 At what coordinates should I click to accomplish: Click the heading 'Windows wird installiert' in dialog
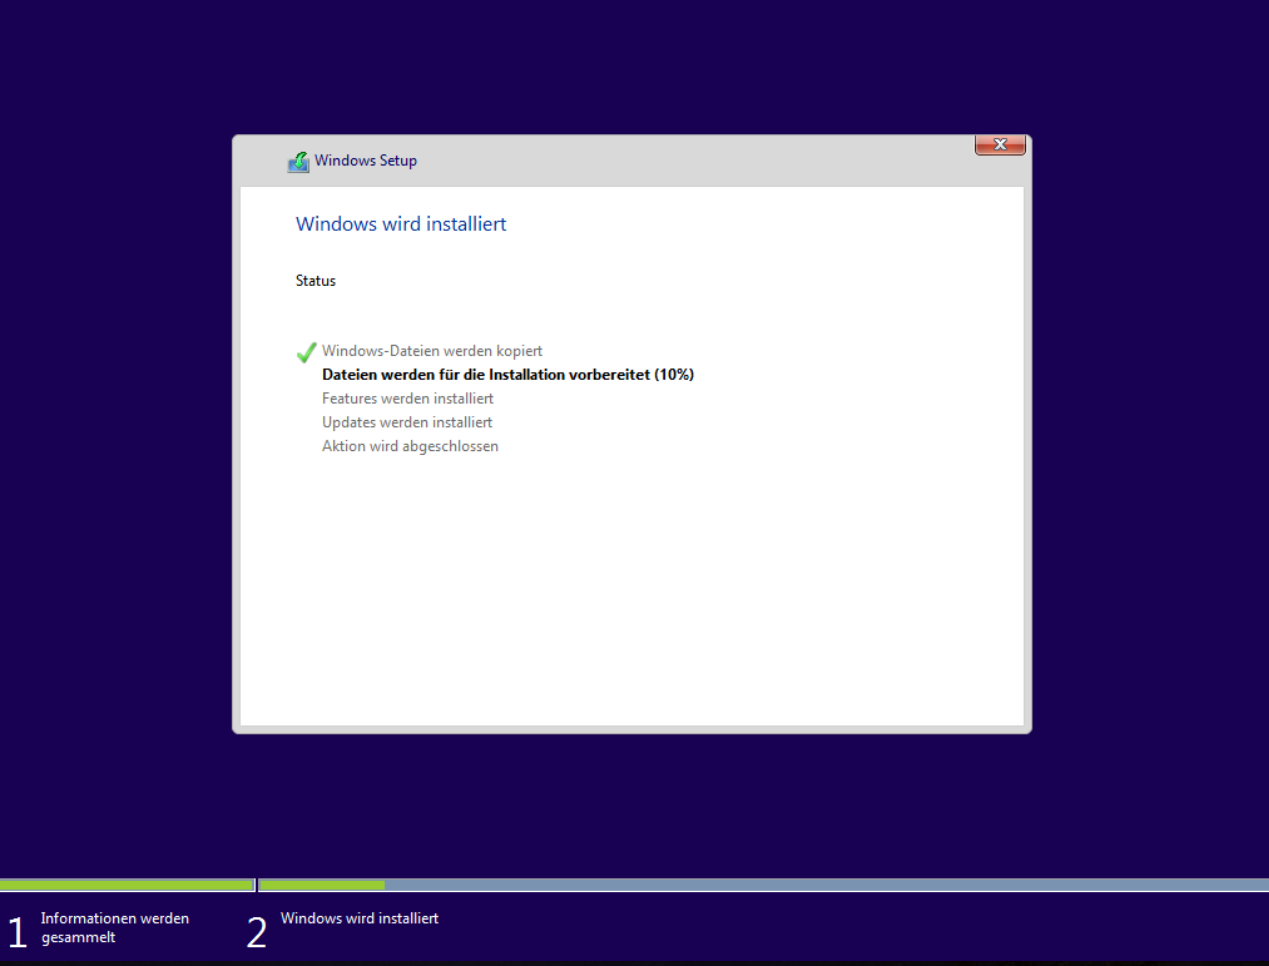click(401, 224)
